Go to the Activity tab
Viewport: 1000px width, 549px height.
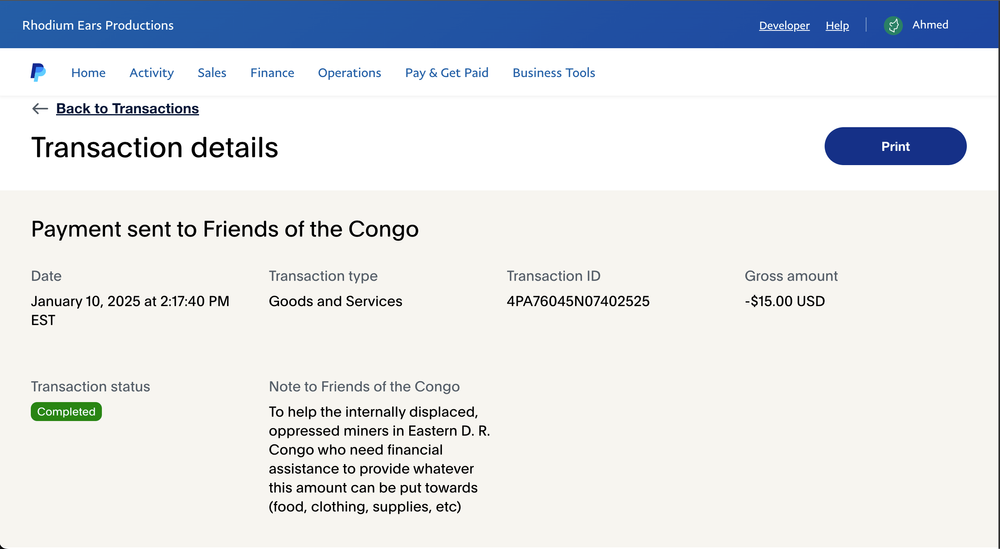coord(151,73)
